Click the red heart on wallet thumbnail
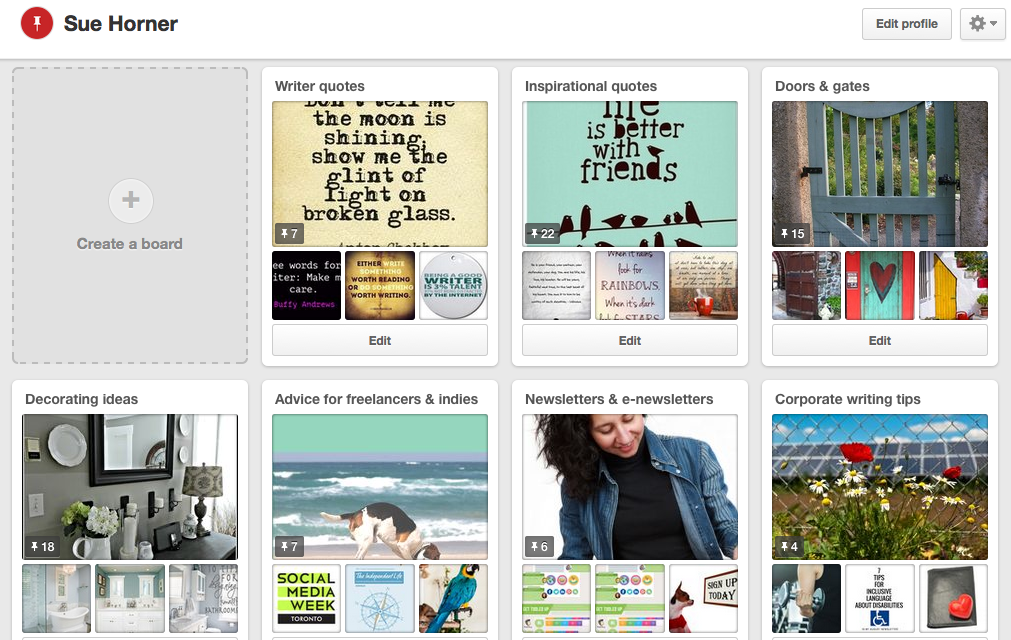The width and height of the screenshot is (1011, 640). click(954, 599)
